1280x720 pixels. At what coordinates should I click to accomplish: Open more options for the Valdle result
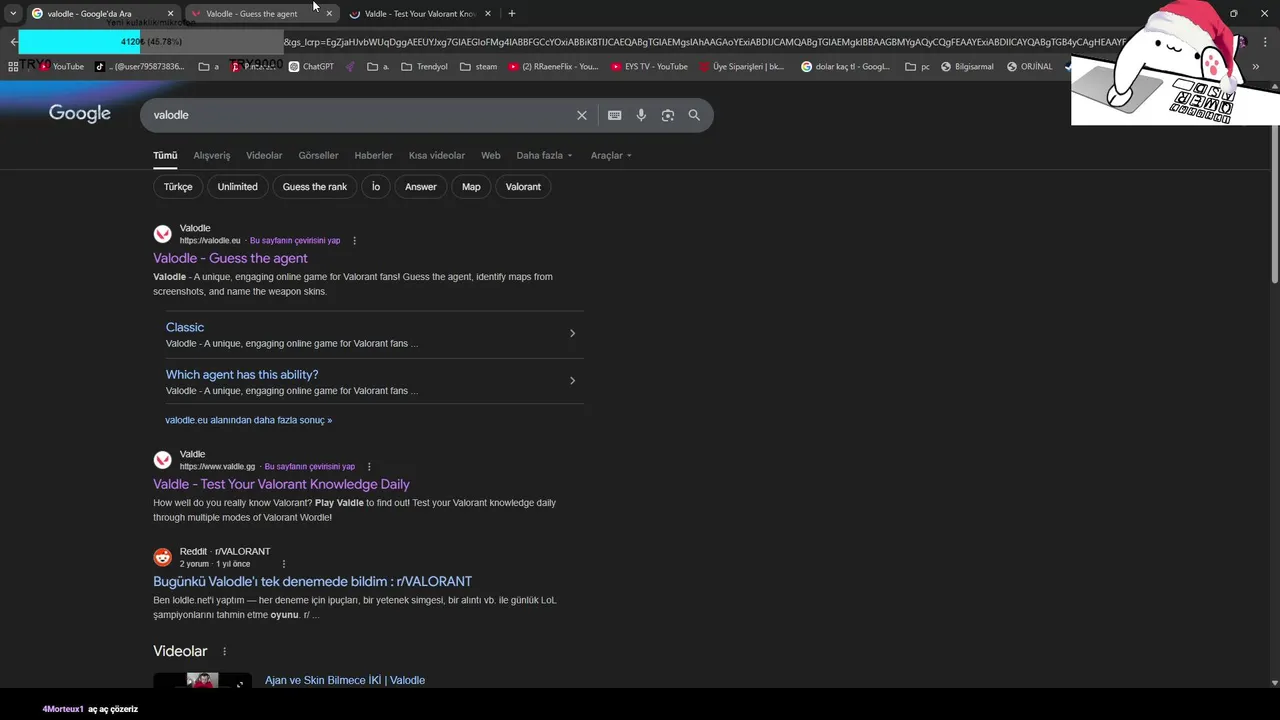[x=369, y=467]
